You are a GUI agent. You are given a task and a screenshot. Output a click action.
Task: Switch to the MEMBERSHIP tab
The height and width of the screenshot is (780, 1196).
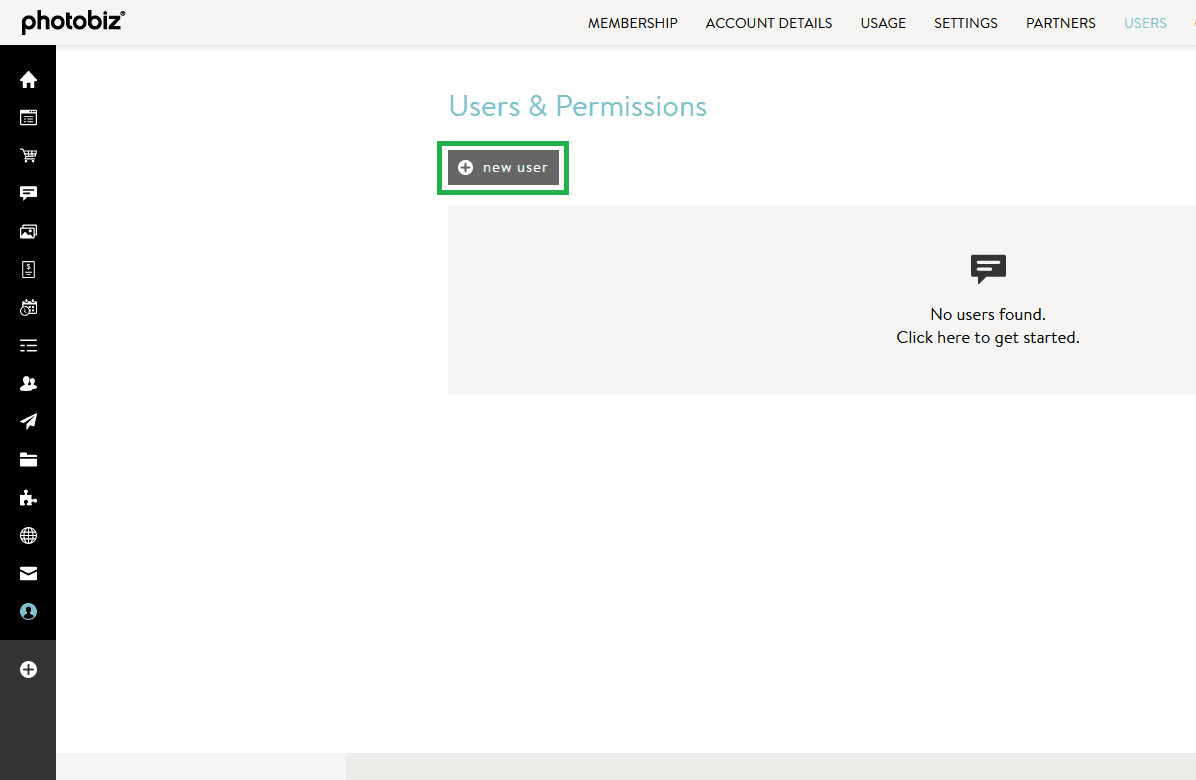tap(632, 22)
